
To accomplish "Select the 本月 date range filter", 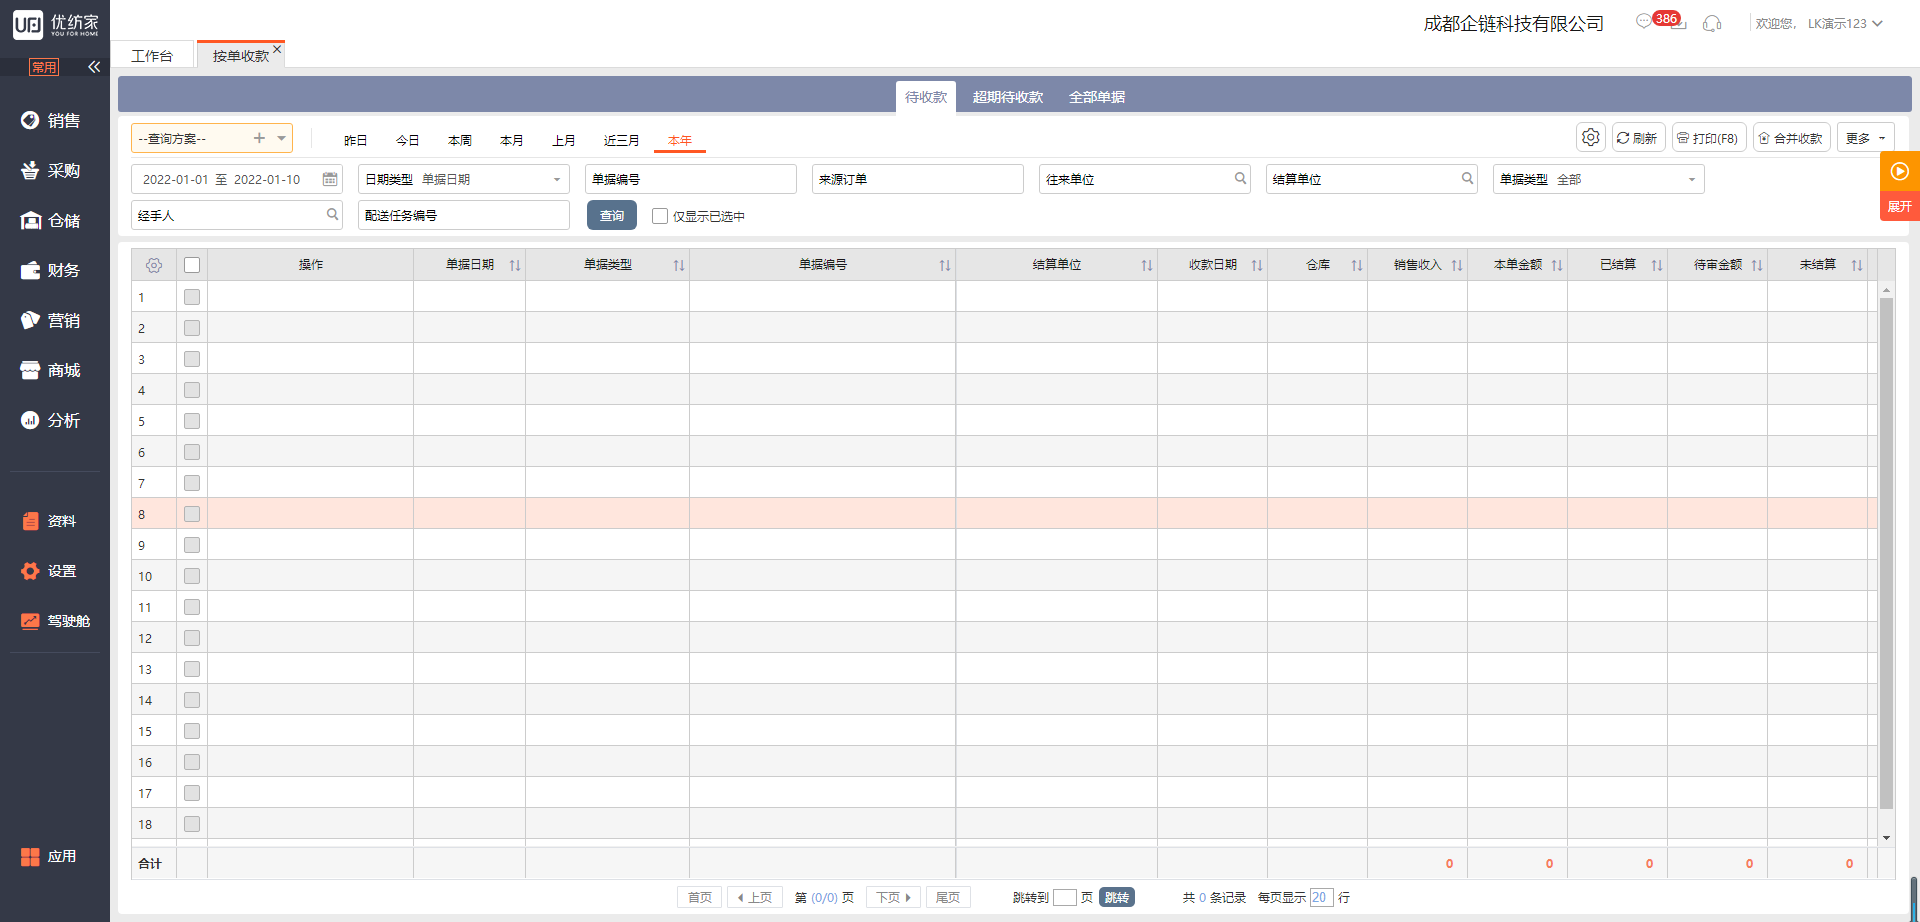I will click(x=511, y=141).
